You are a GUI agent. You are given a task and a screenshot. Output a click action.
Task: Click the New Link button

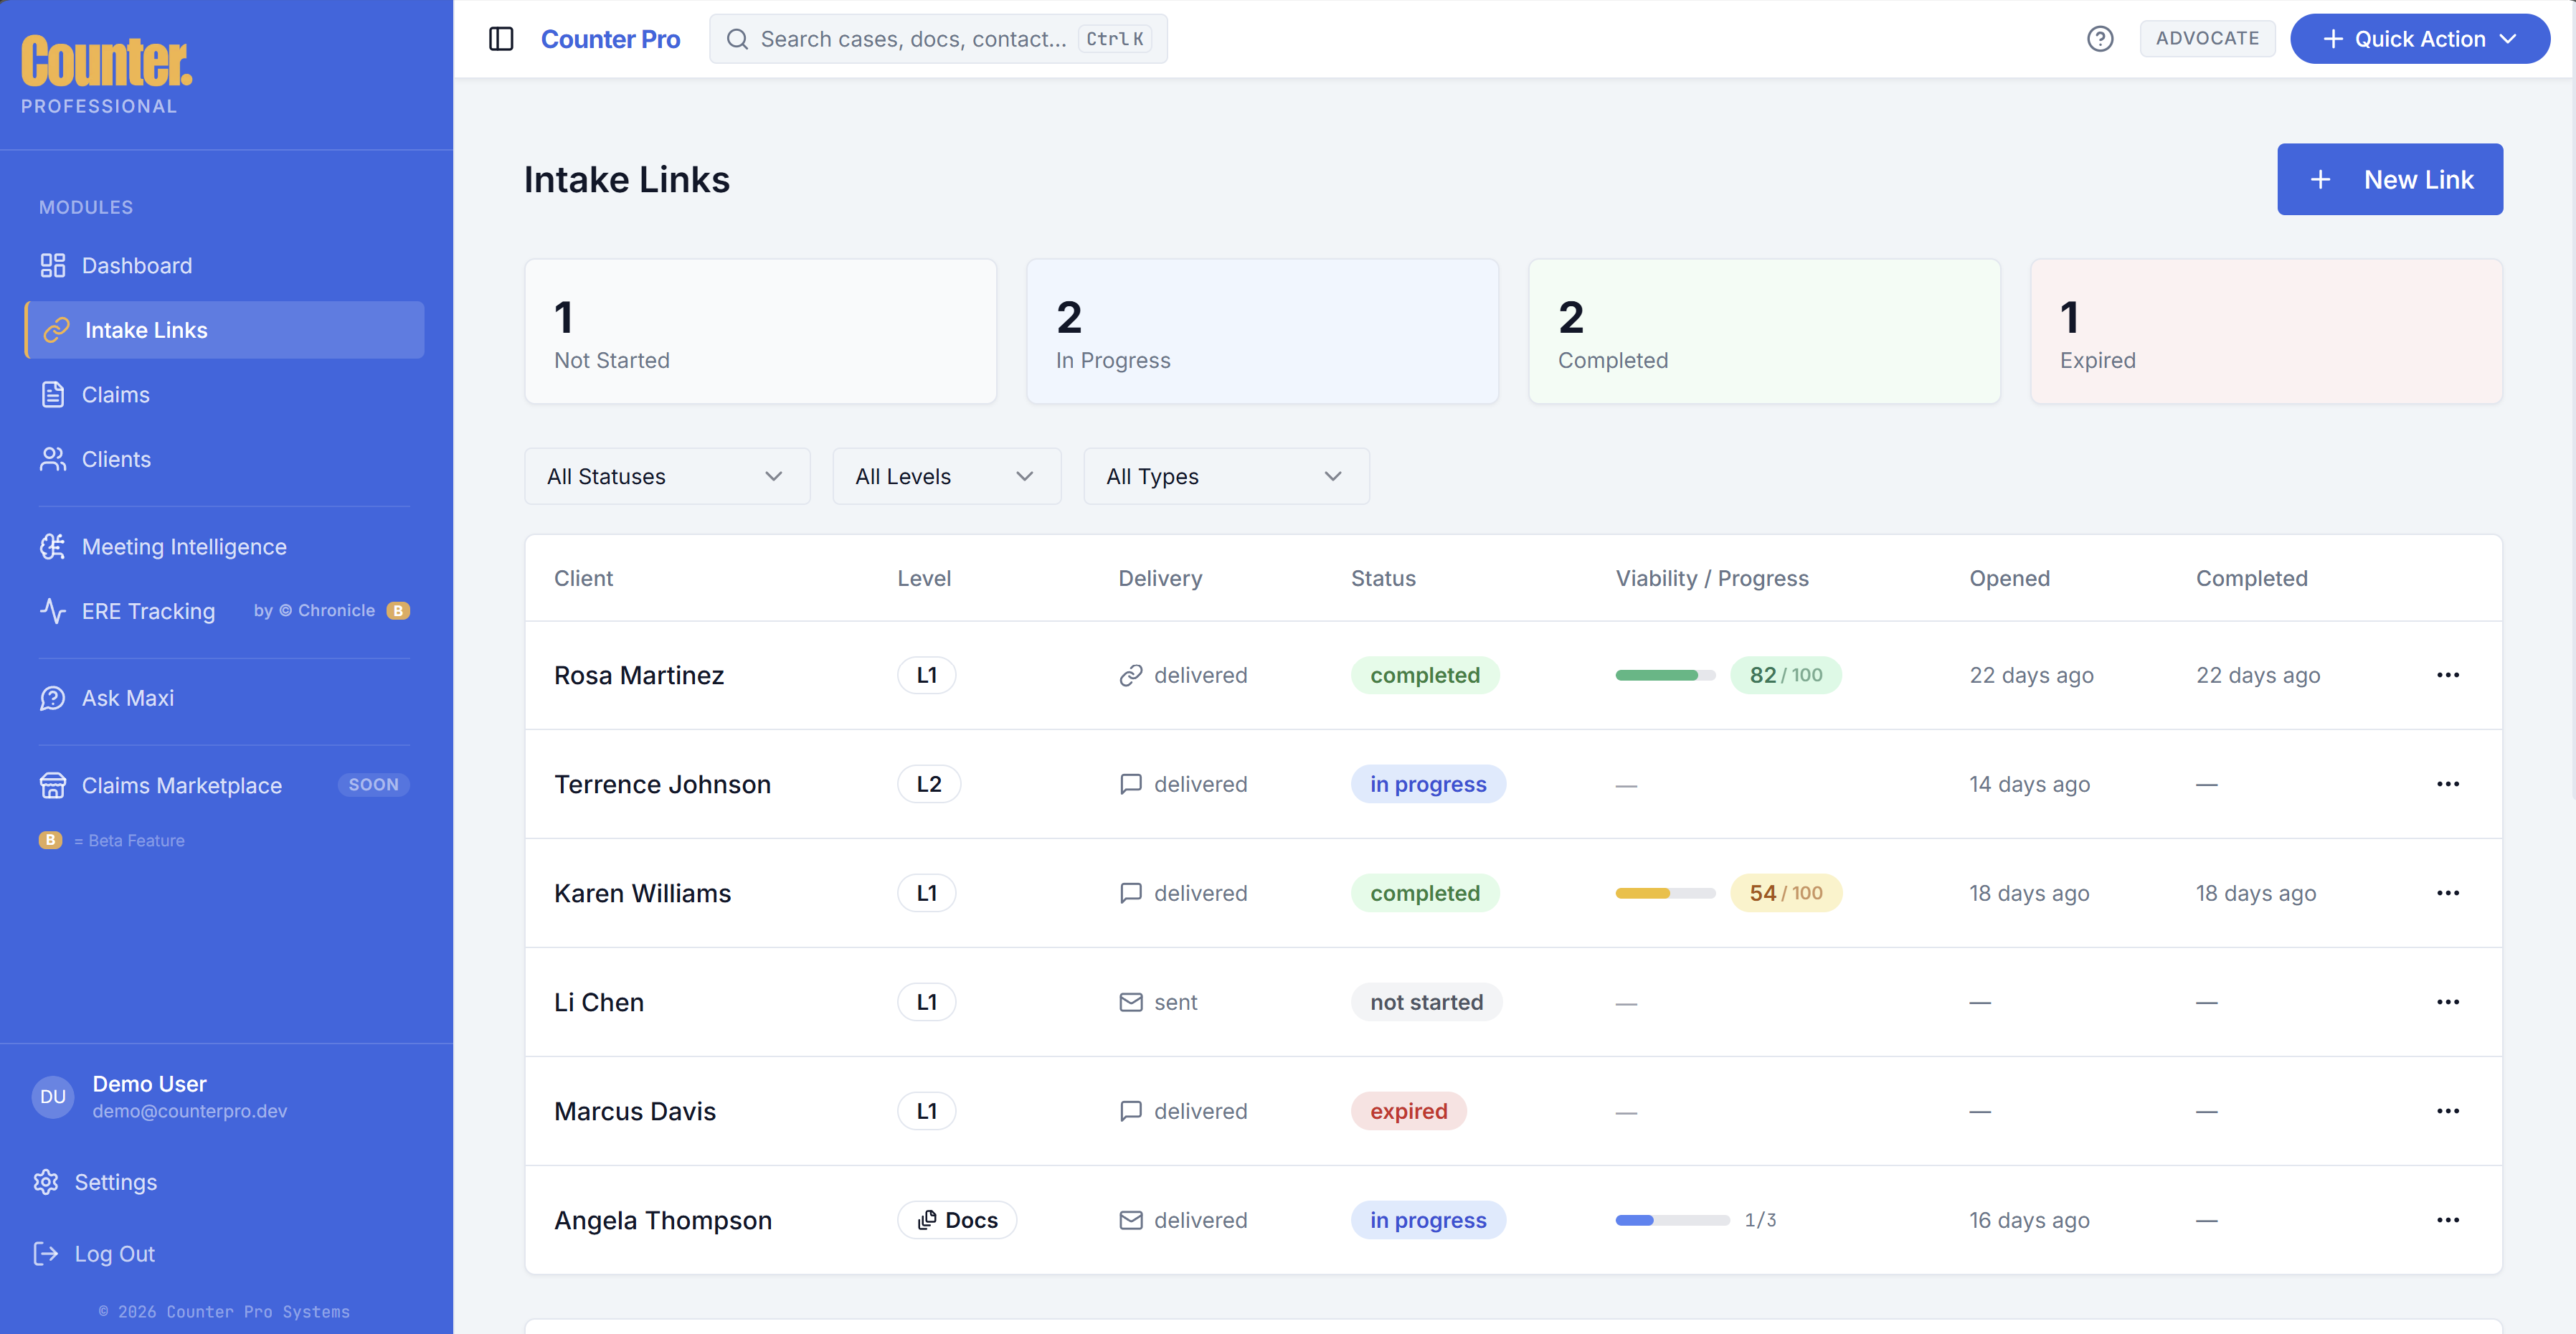point(2389,180)
